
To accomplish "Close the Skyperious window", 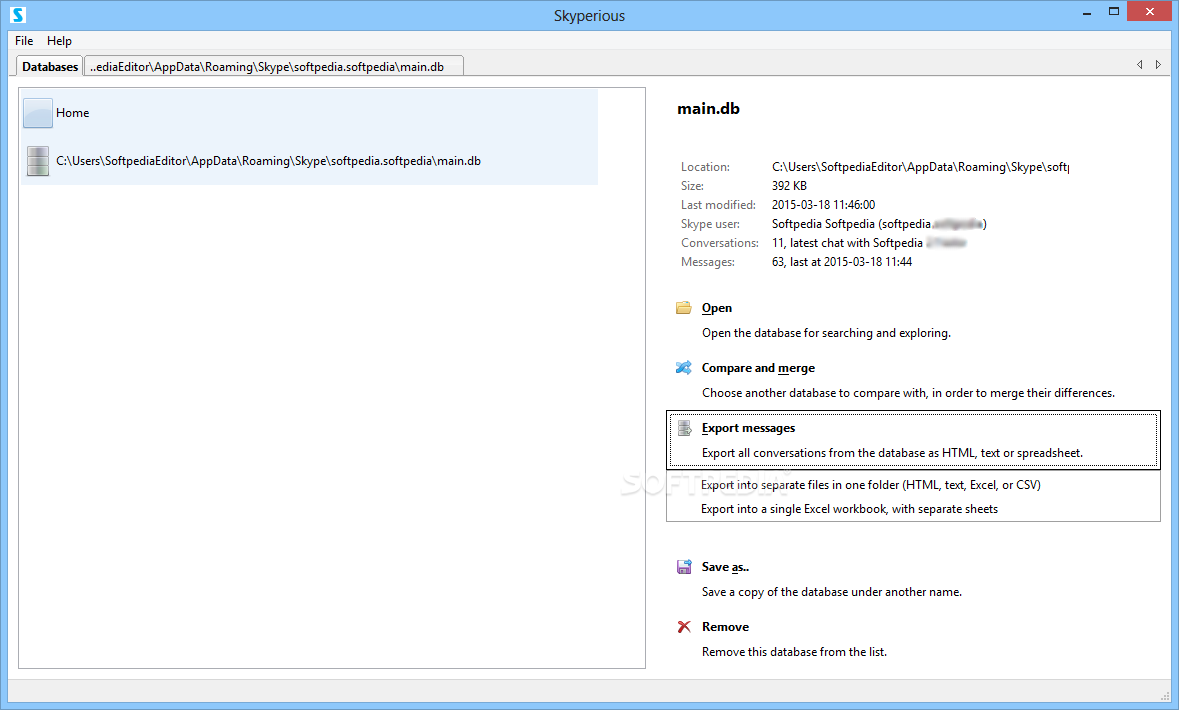I will coord(1150,11).
